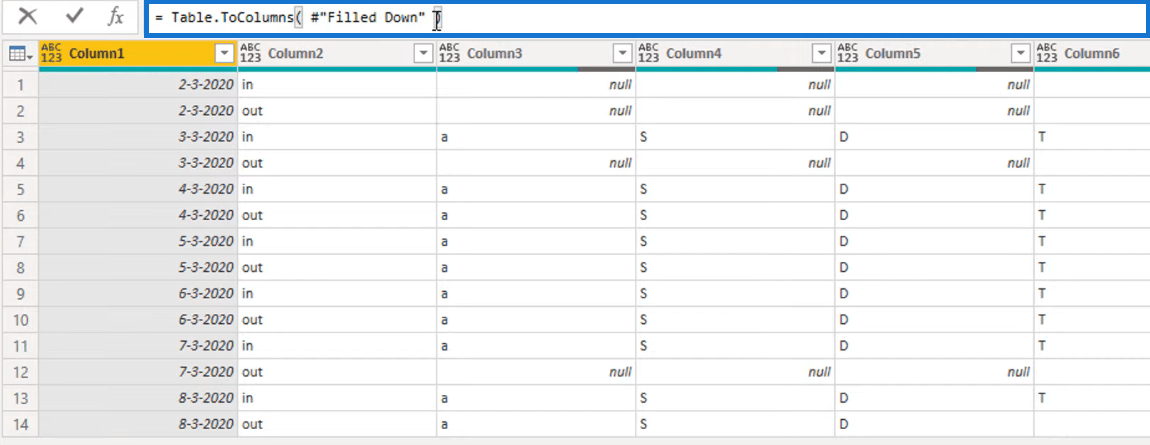This screenshot has width=1150, height=445.
Task: Open Column5 filter dropdown
Action: point(1021,54)
